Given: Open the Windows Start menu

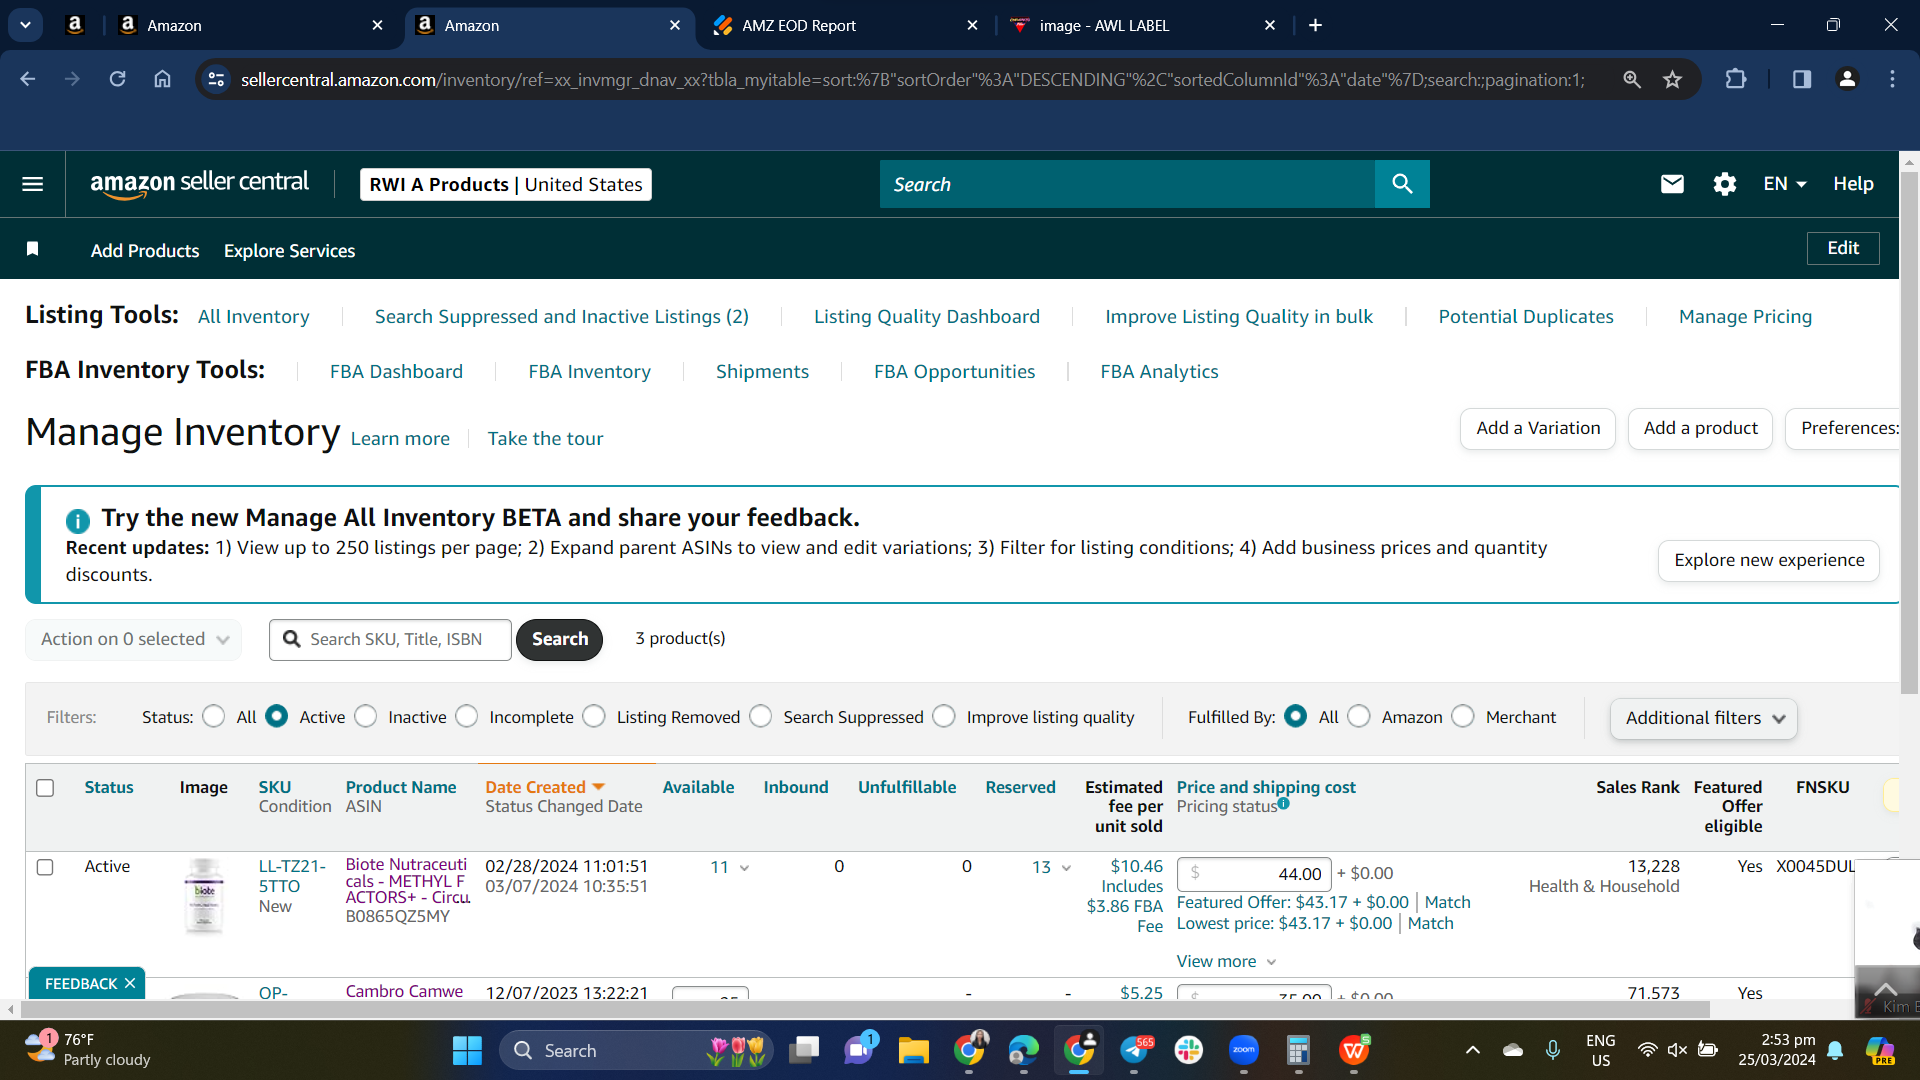Looking at the screenshot, I should (x=467, y=1050).
